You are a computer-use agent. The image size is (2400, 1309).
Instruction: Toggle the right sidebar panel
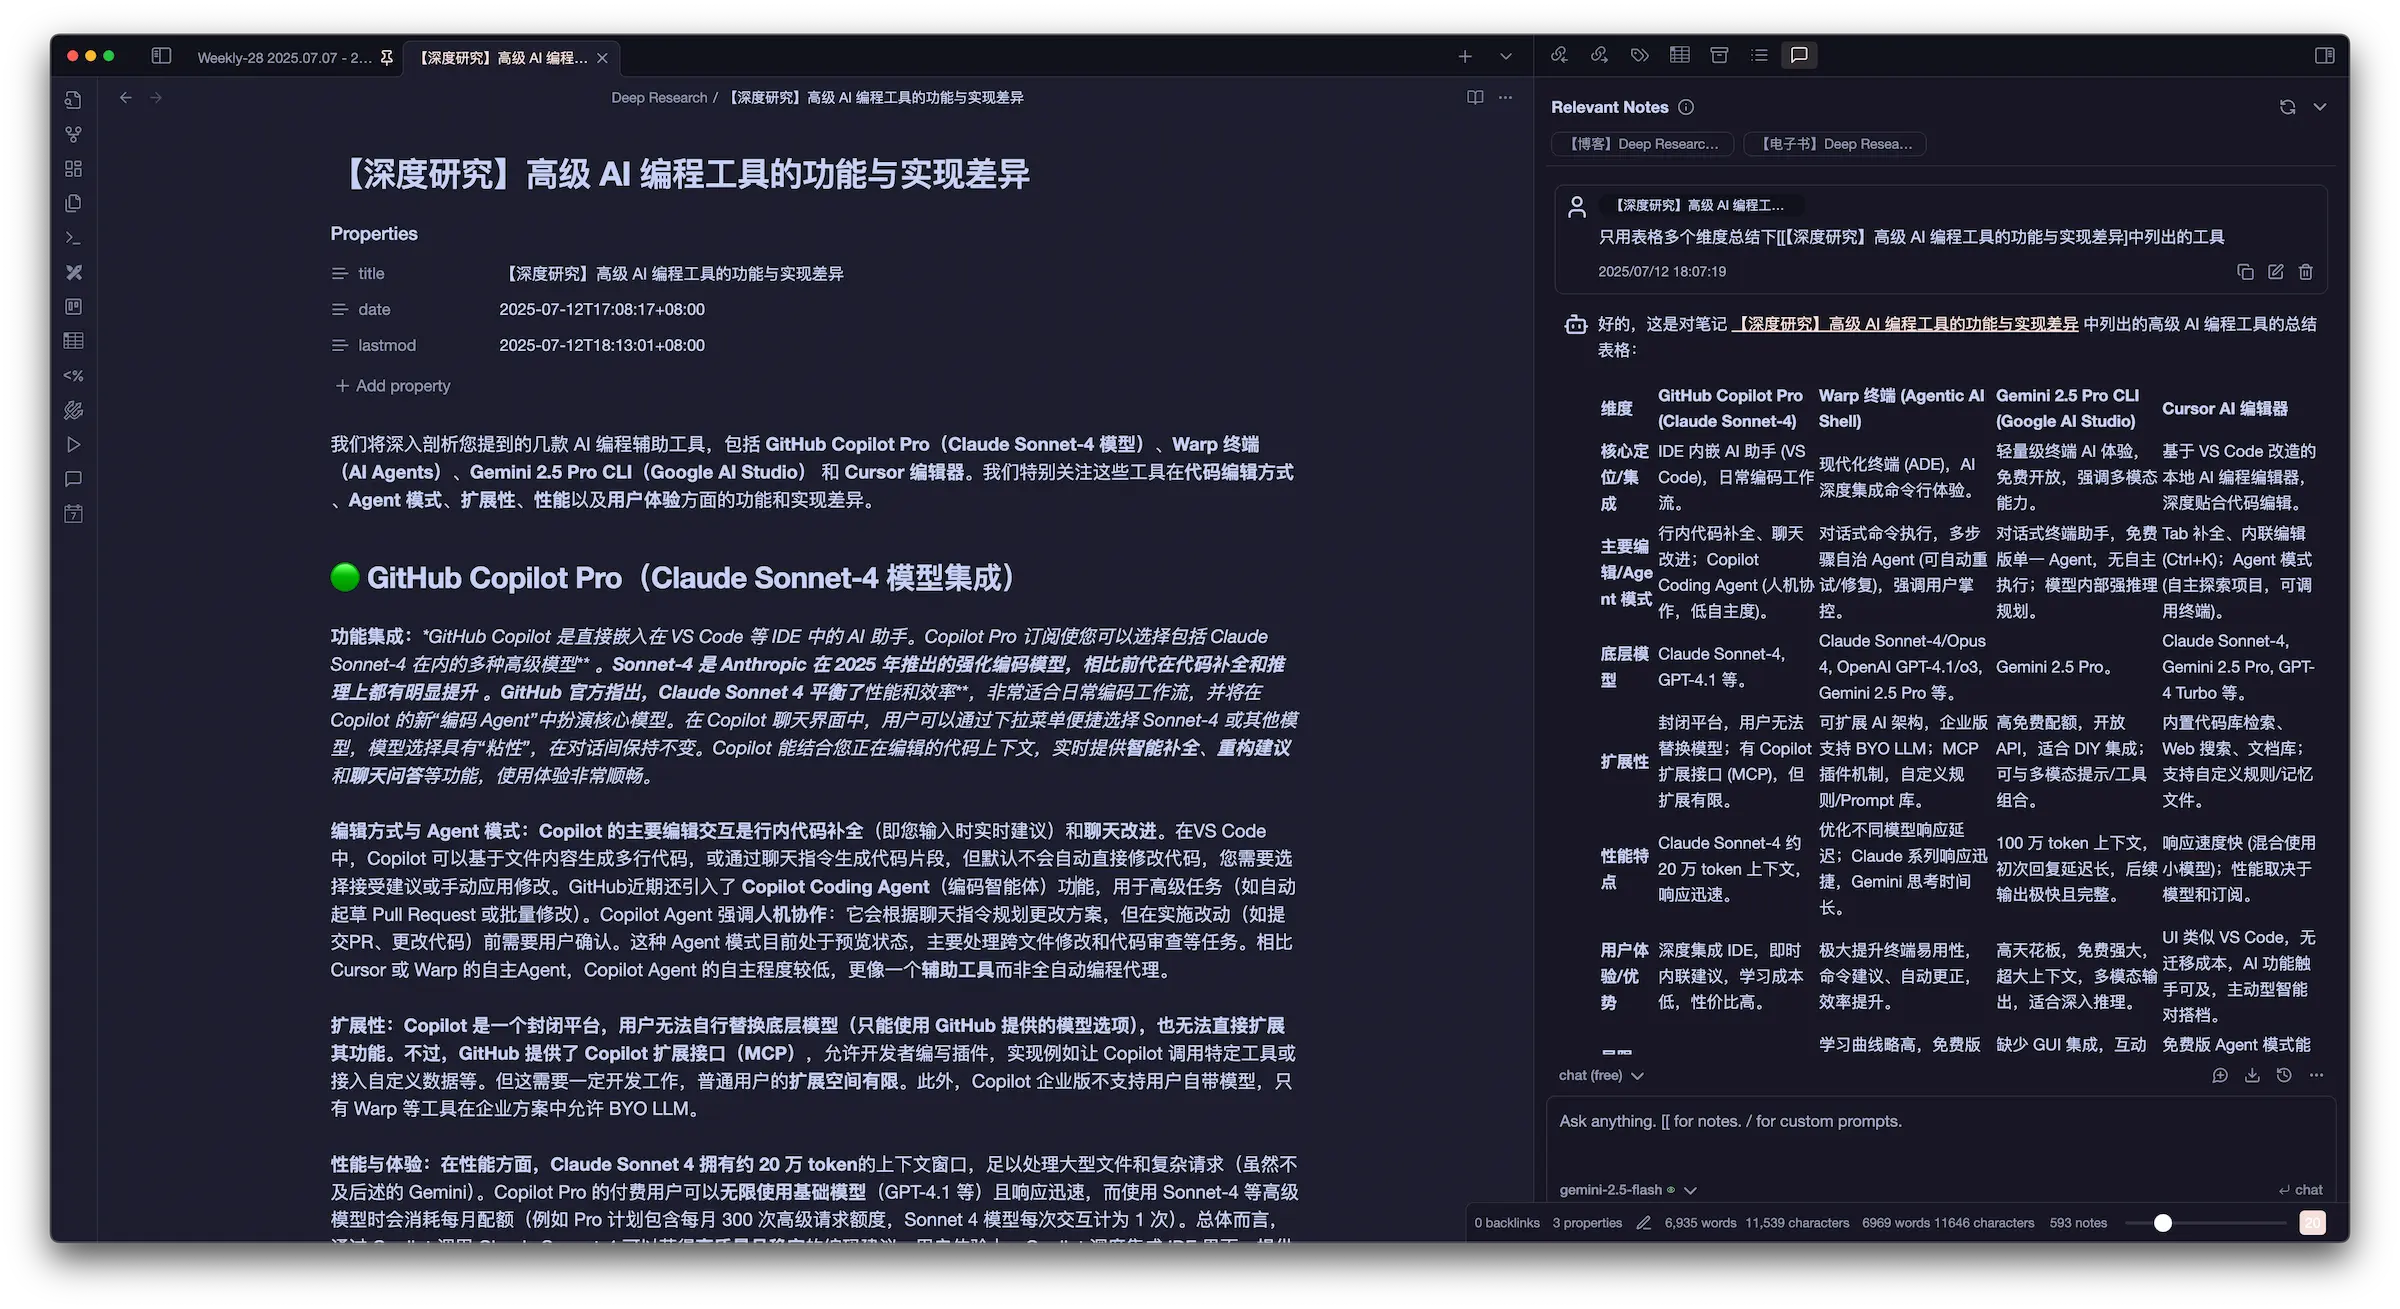pos(2325,55)
